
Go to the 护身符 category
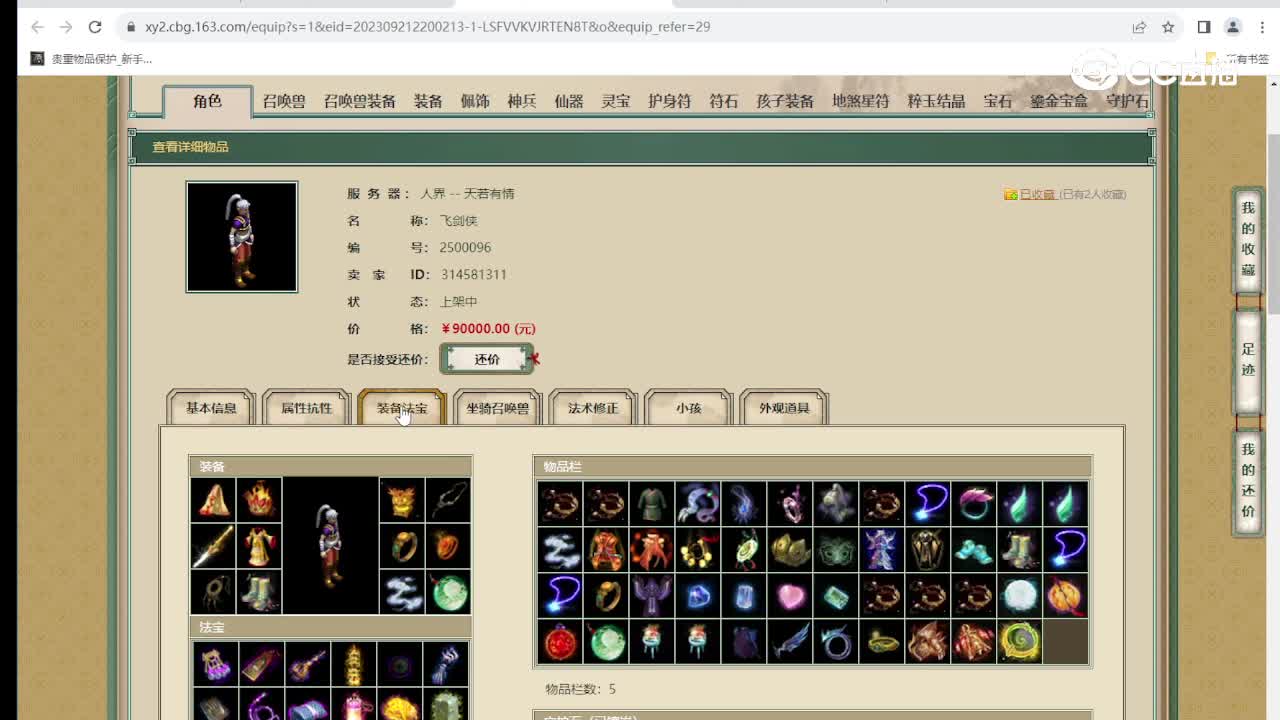[x=669, y=101]
